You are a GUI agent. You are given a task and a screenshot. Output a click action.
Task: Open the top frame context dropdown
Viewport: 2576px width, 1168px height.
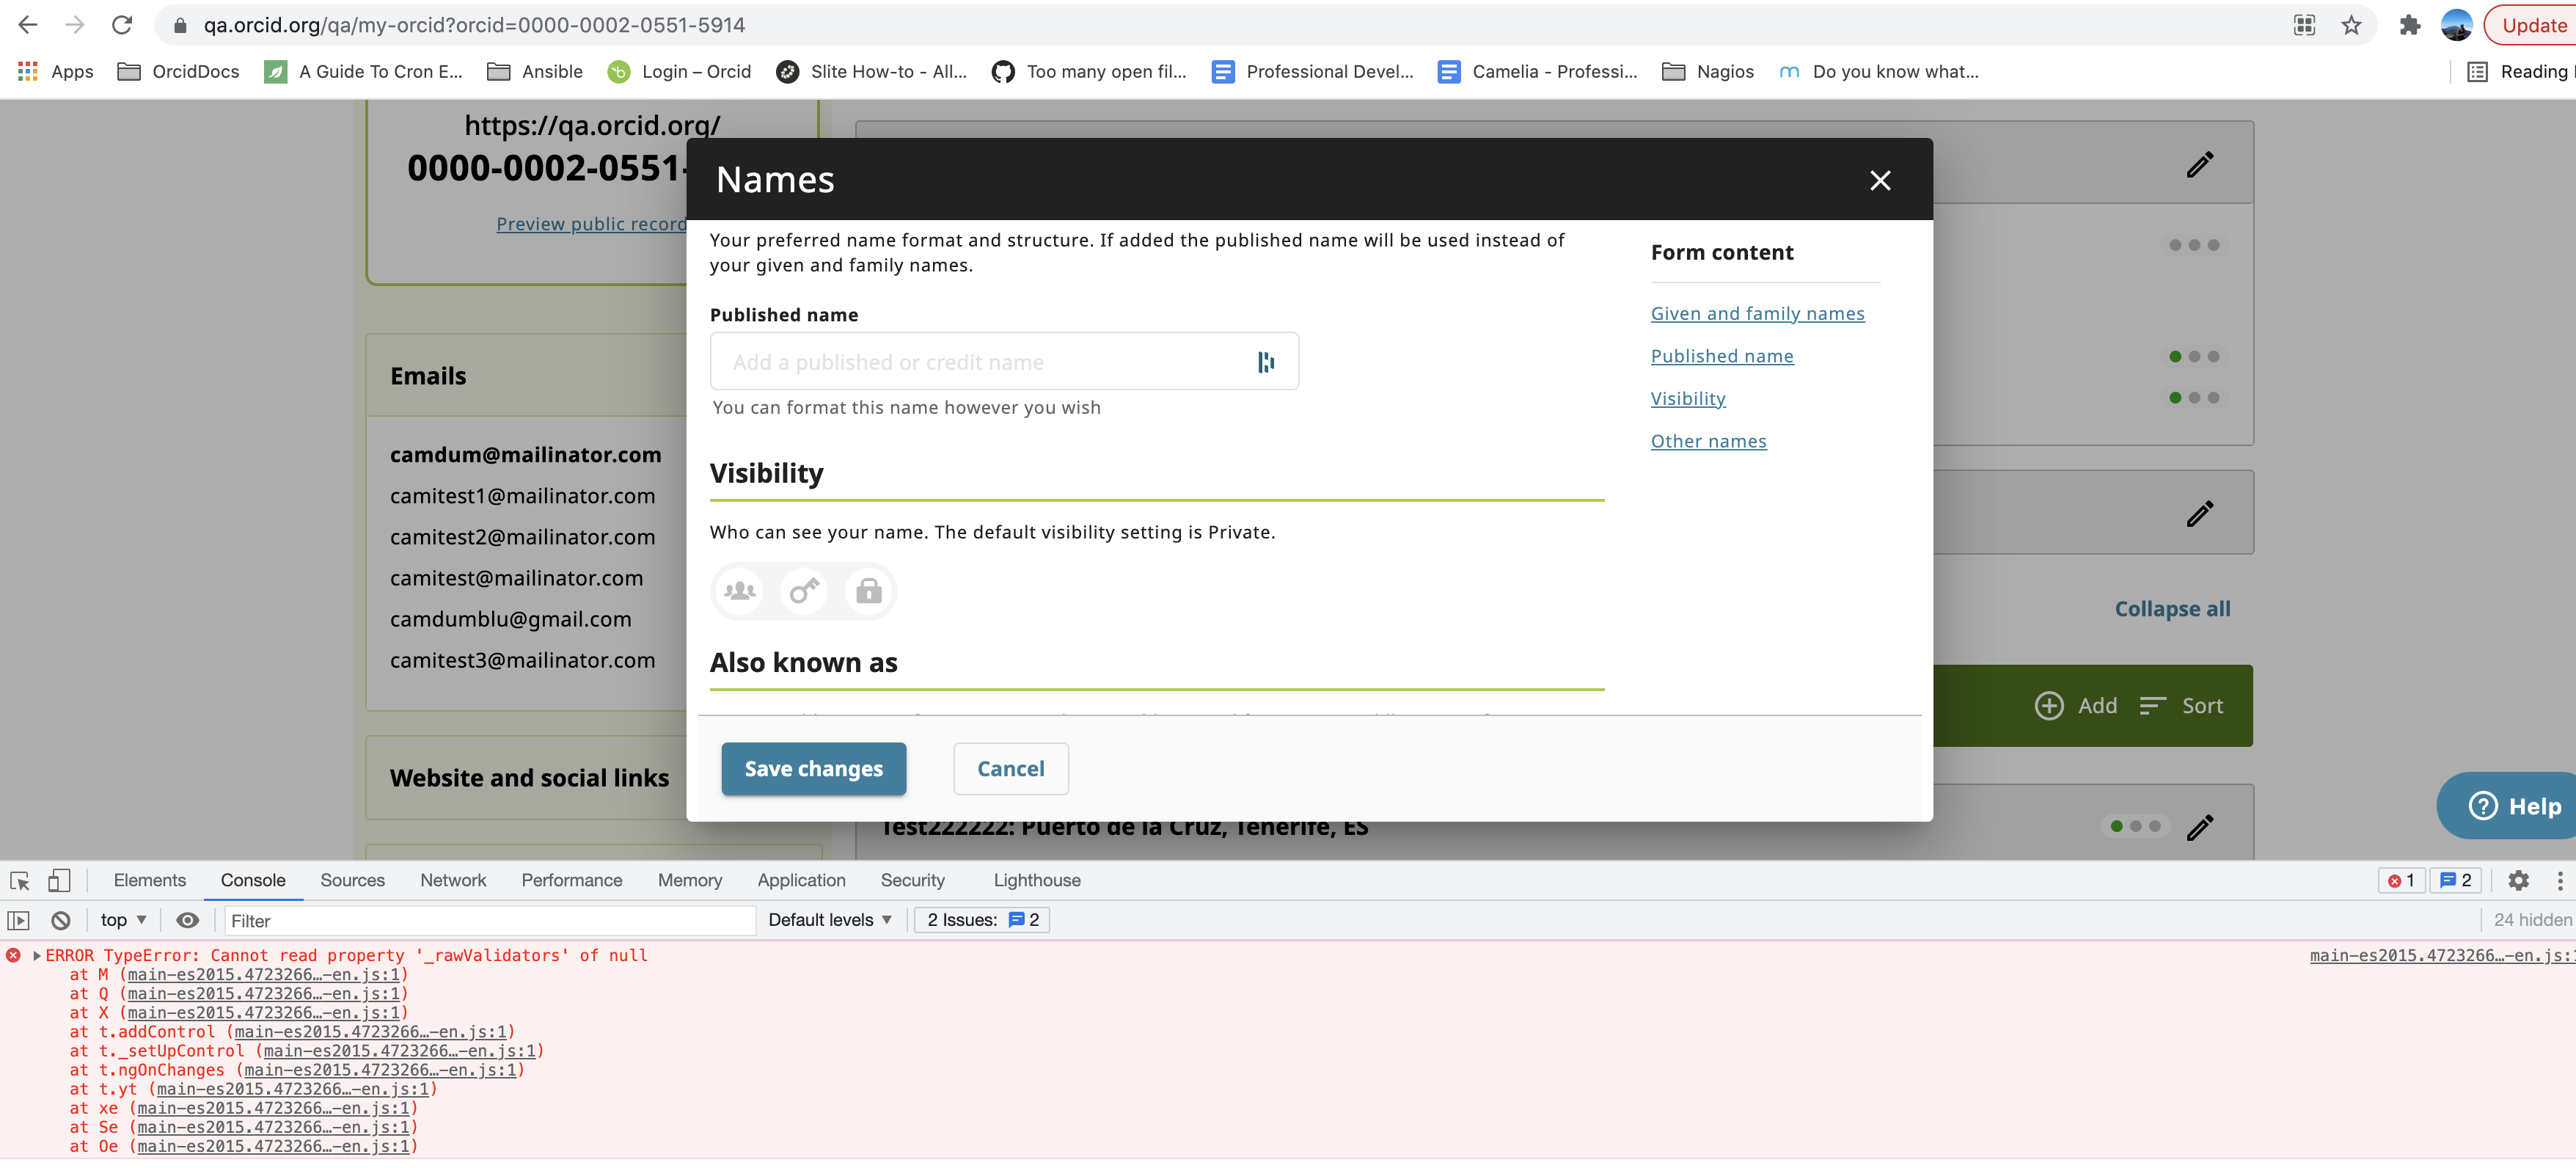click(x=122, y=920)
